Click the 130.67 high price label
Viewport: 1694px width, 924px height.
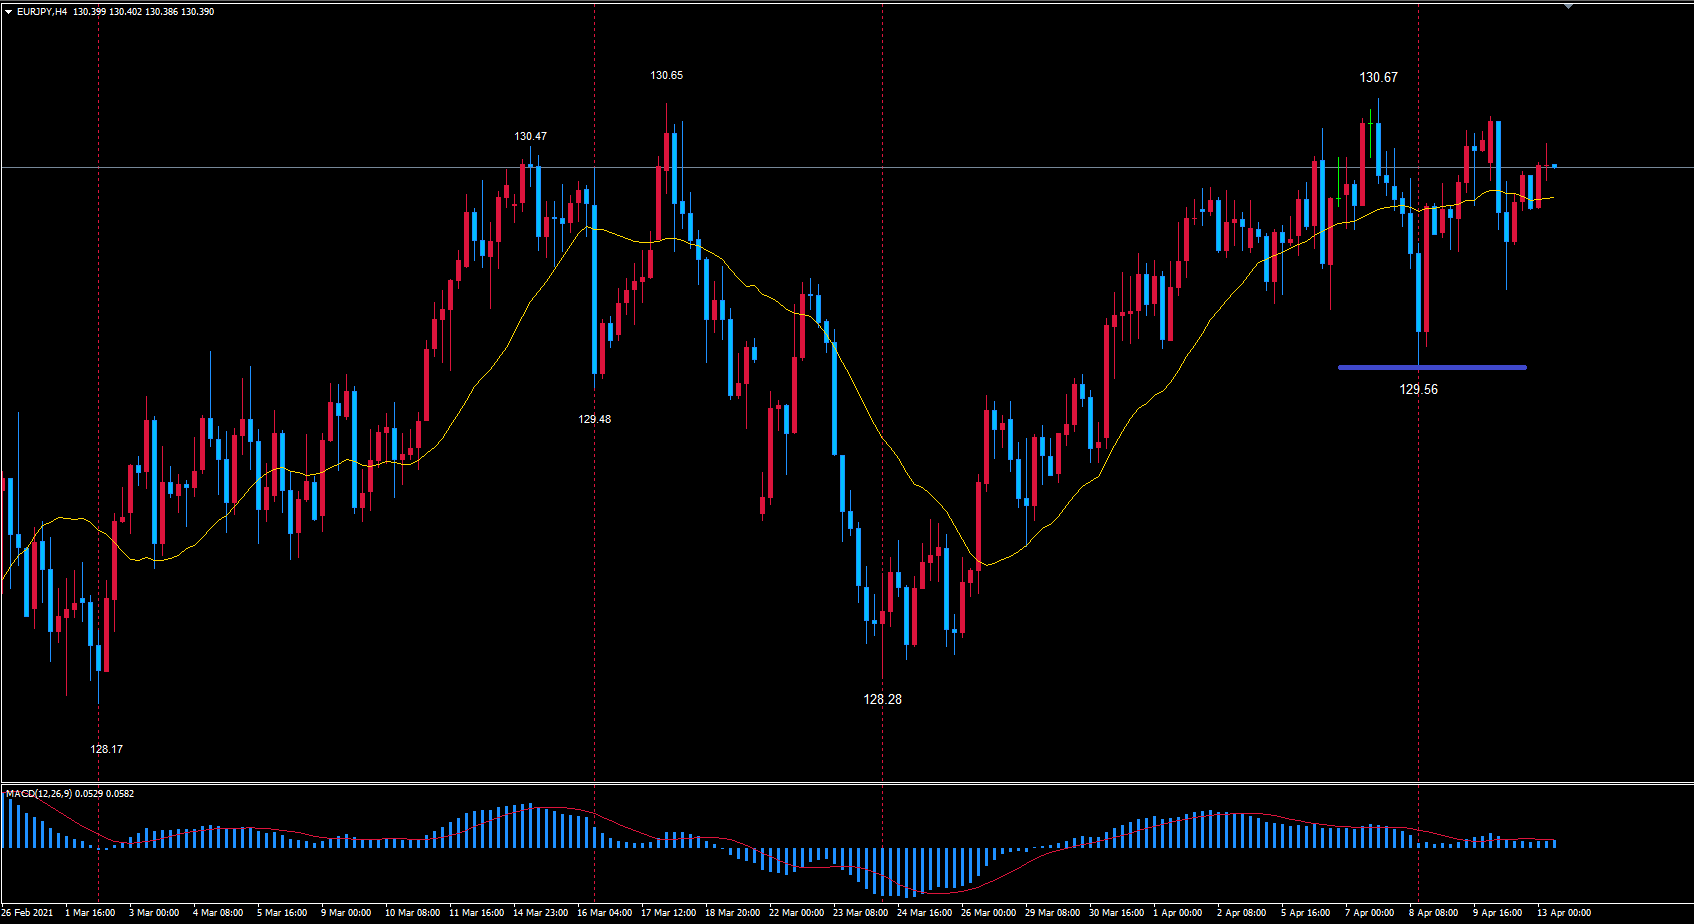point(1378,77)
